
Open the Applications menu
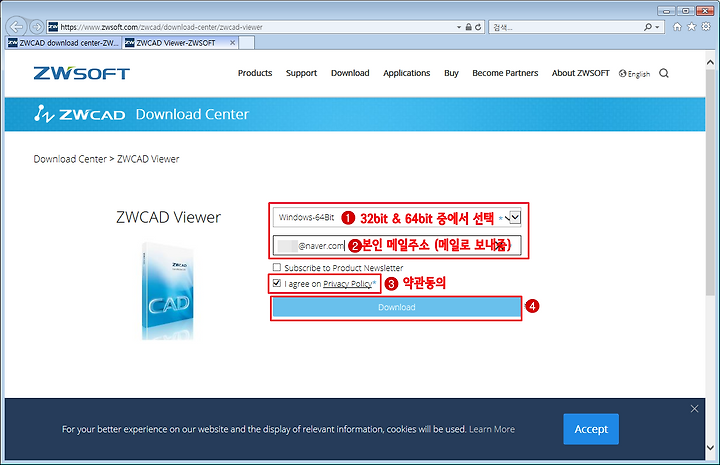tap(406, 73)
